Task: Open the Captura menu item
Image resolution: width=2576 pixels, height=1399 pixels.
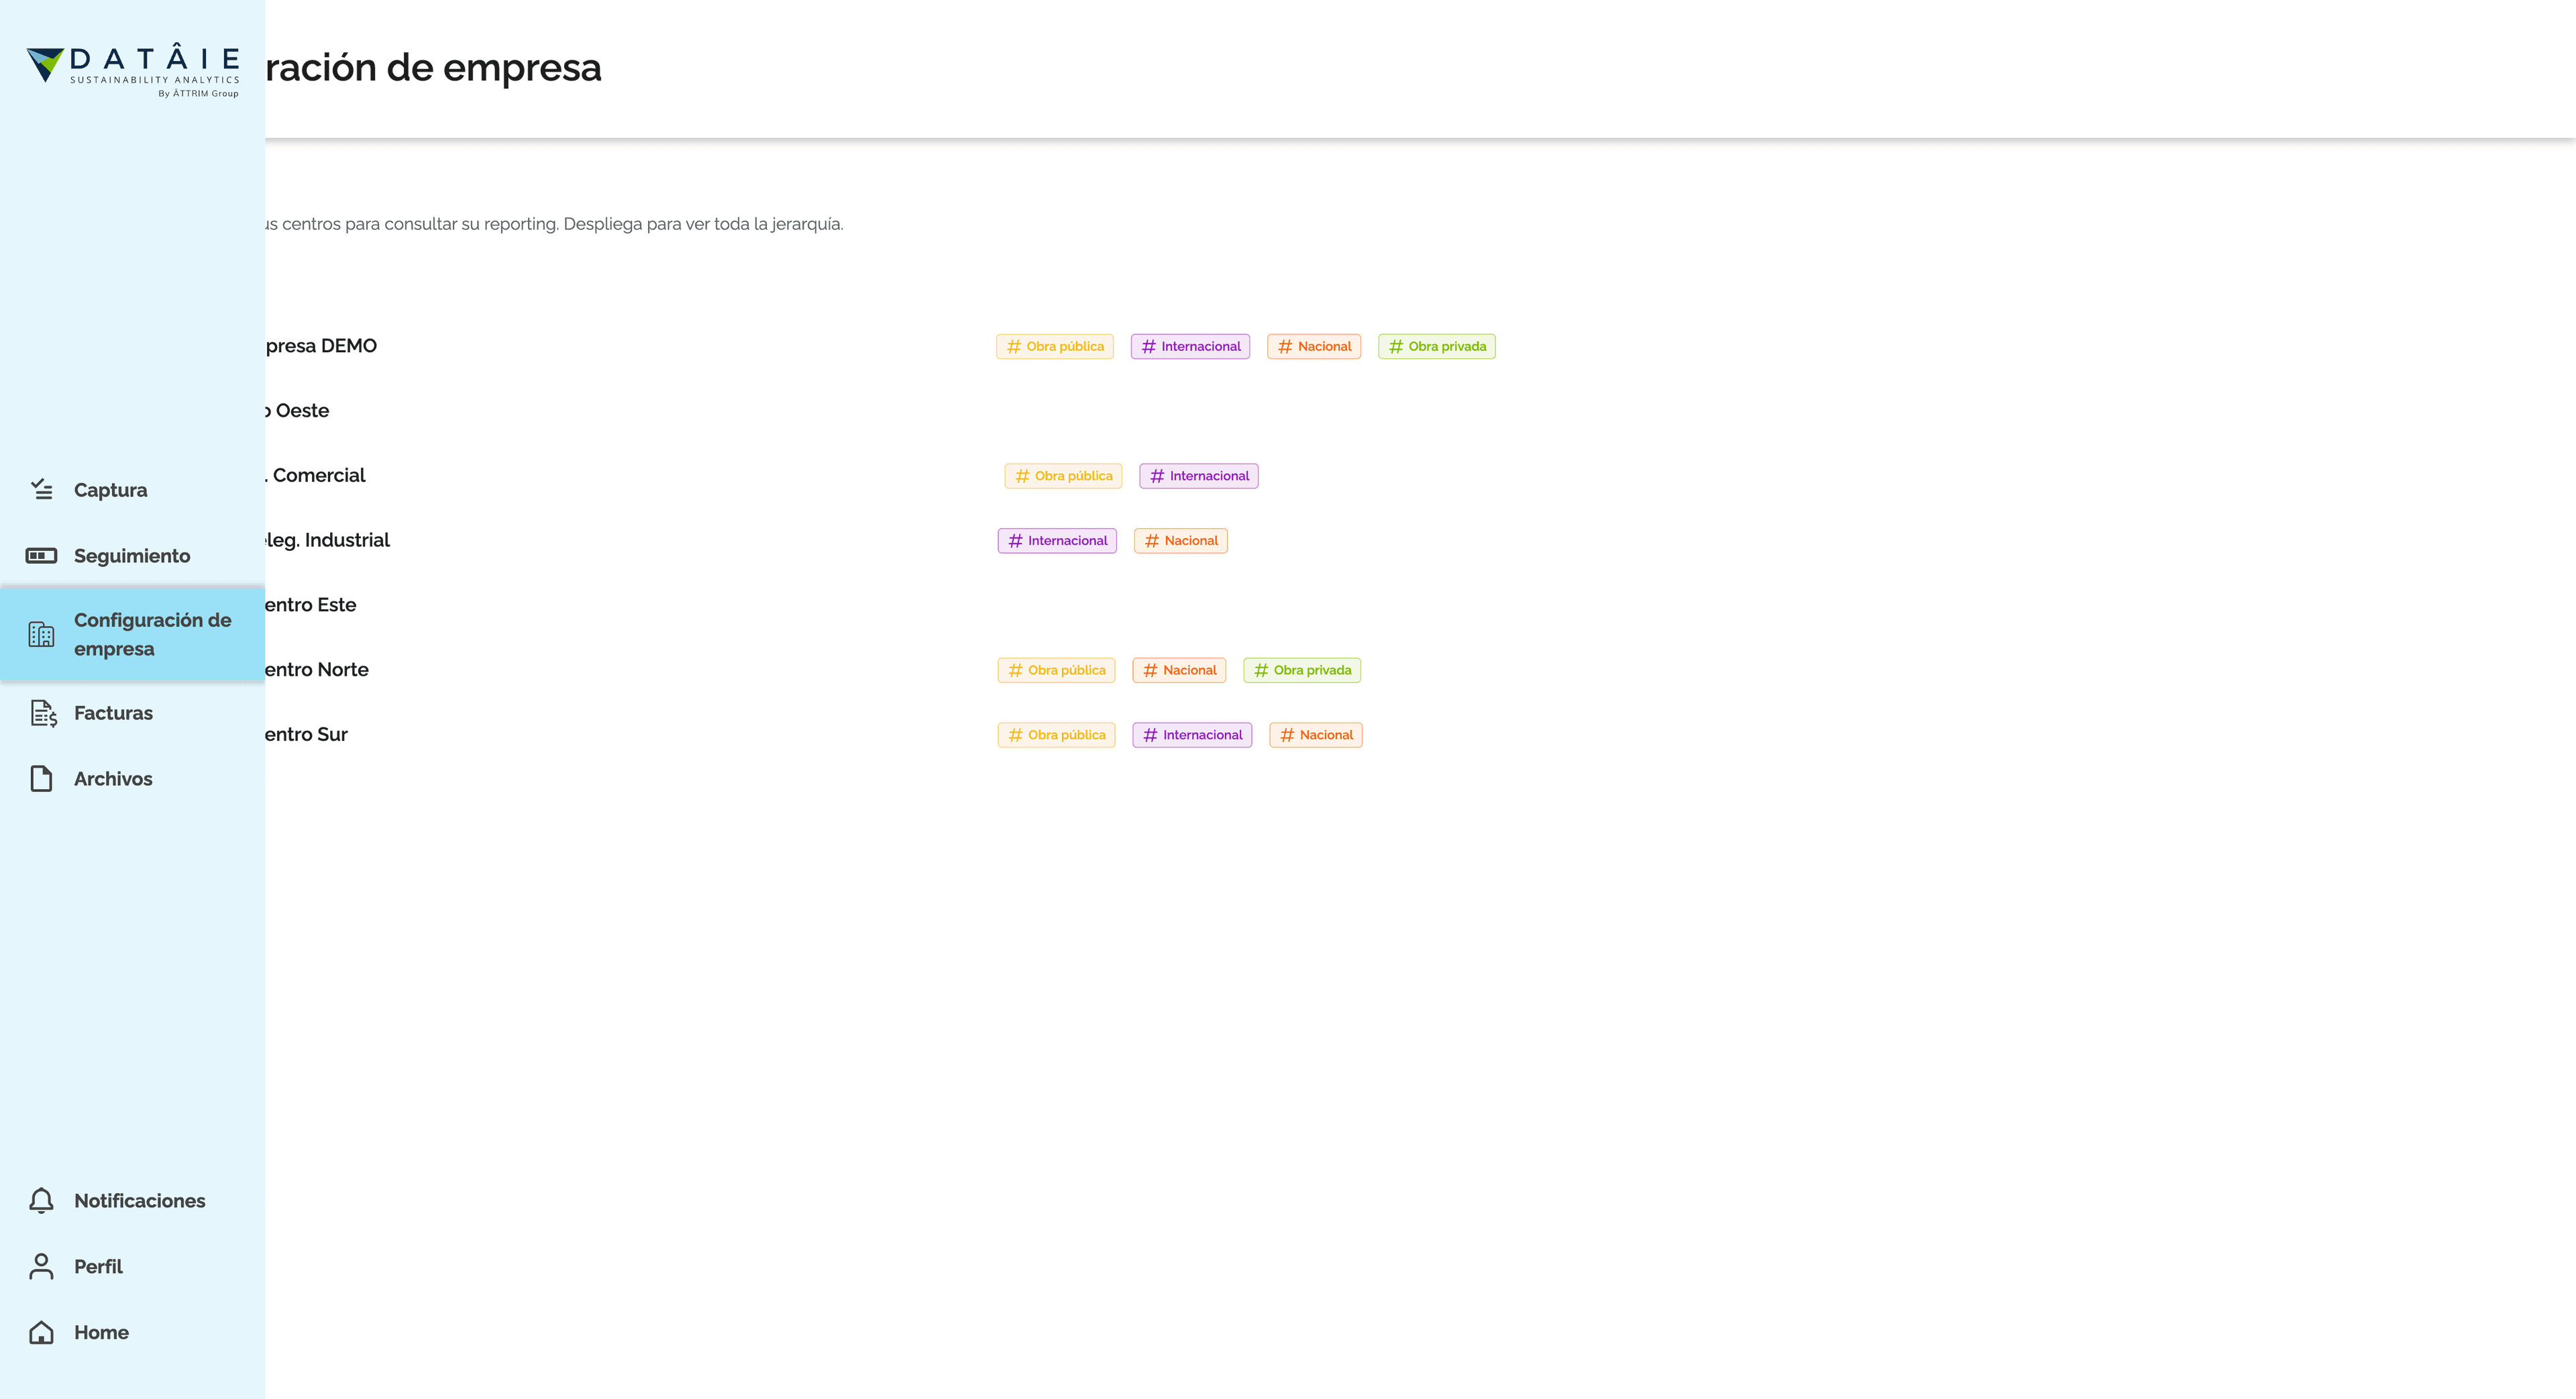Action: (x=132, y=490)
